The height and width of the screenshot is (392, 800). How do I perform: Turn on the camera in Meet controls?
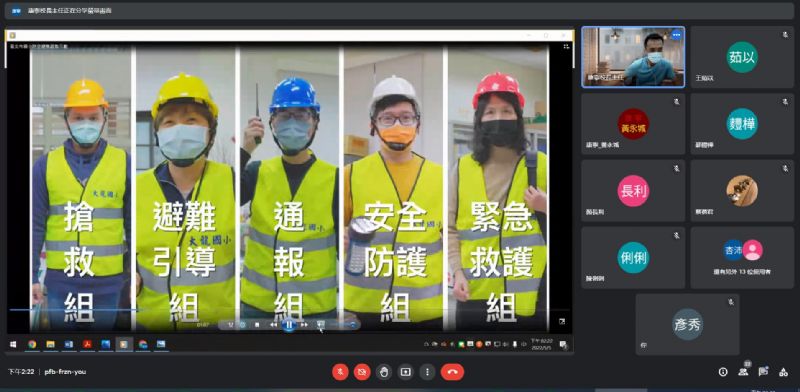tap(362, 372)
